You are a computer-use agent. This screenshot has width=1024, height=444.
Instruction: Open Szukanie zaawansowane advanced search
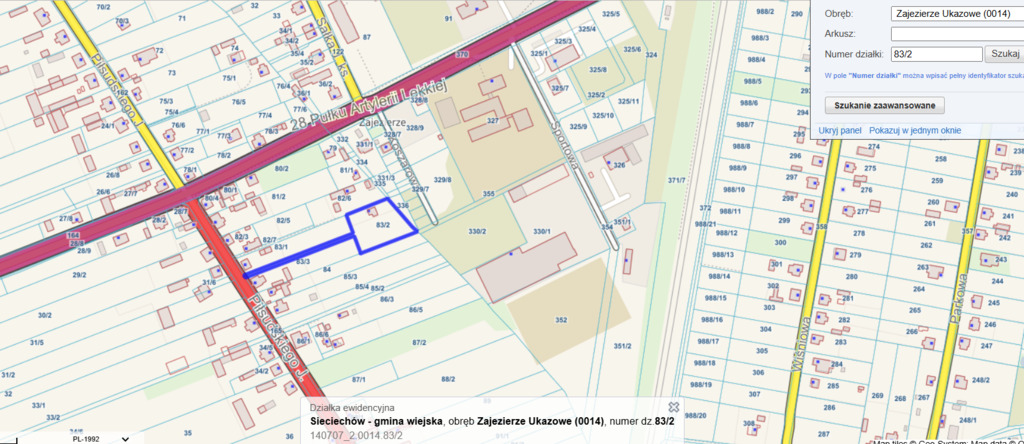884,105
